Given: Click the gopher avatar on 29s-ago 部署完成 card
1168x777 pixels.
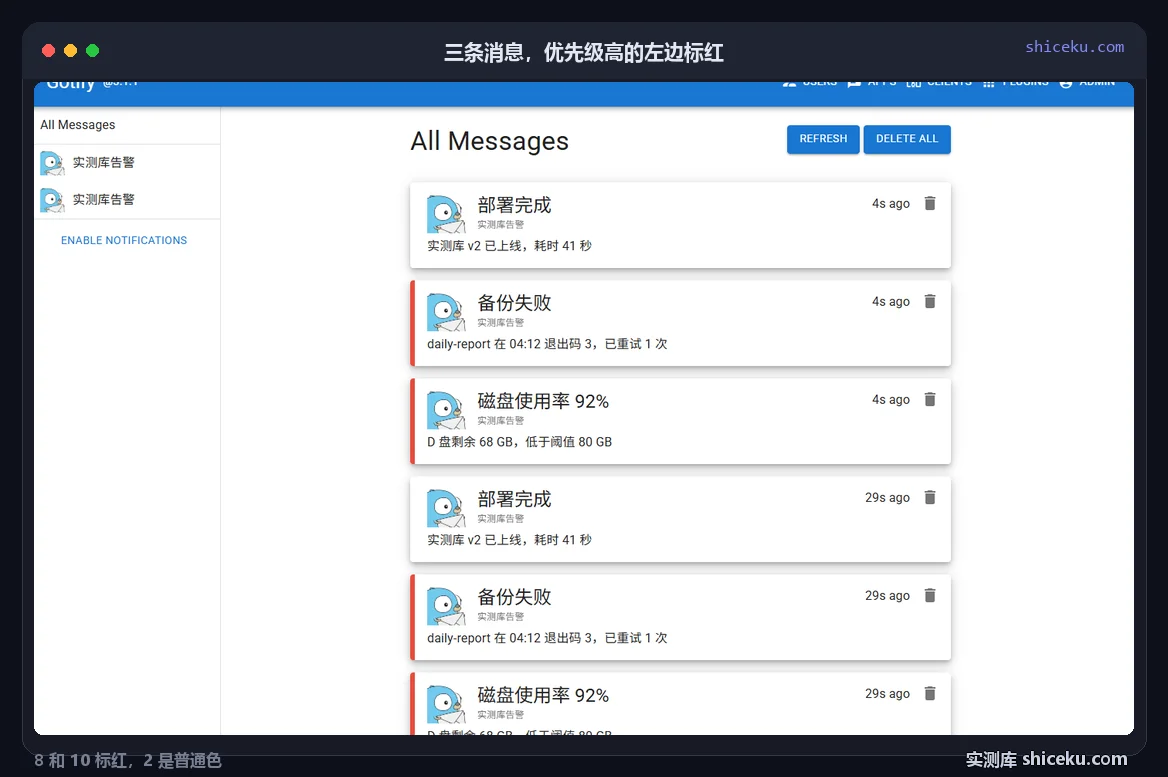Looking at the screenshot, I should (x=445, y=508).
